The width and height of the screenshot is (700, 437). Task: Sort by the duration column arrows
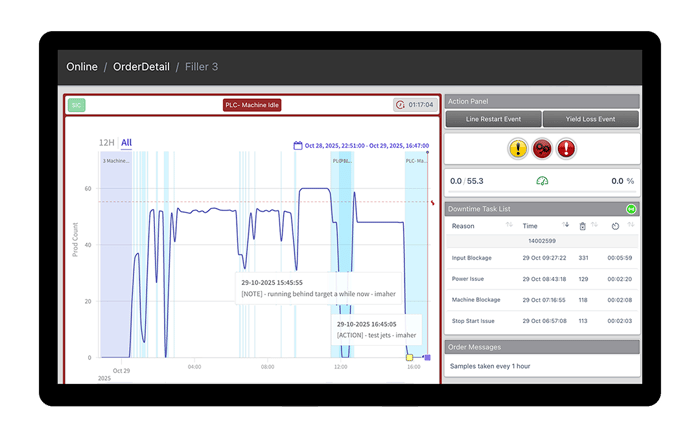631,226
